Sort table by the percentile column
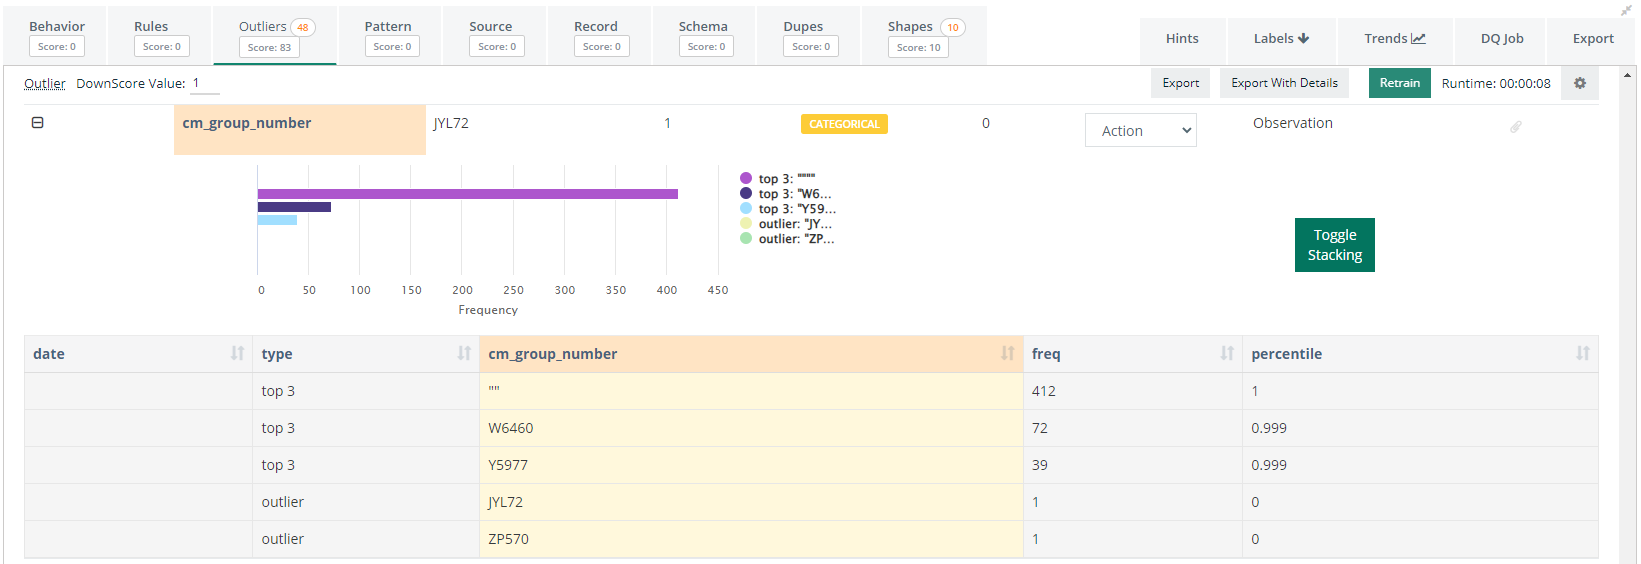 1582,353
